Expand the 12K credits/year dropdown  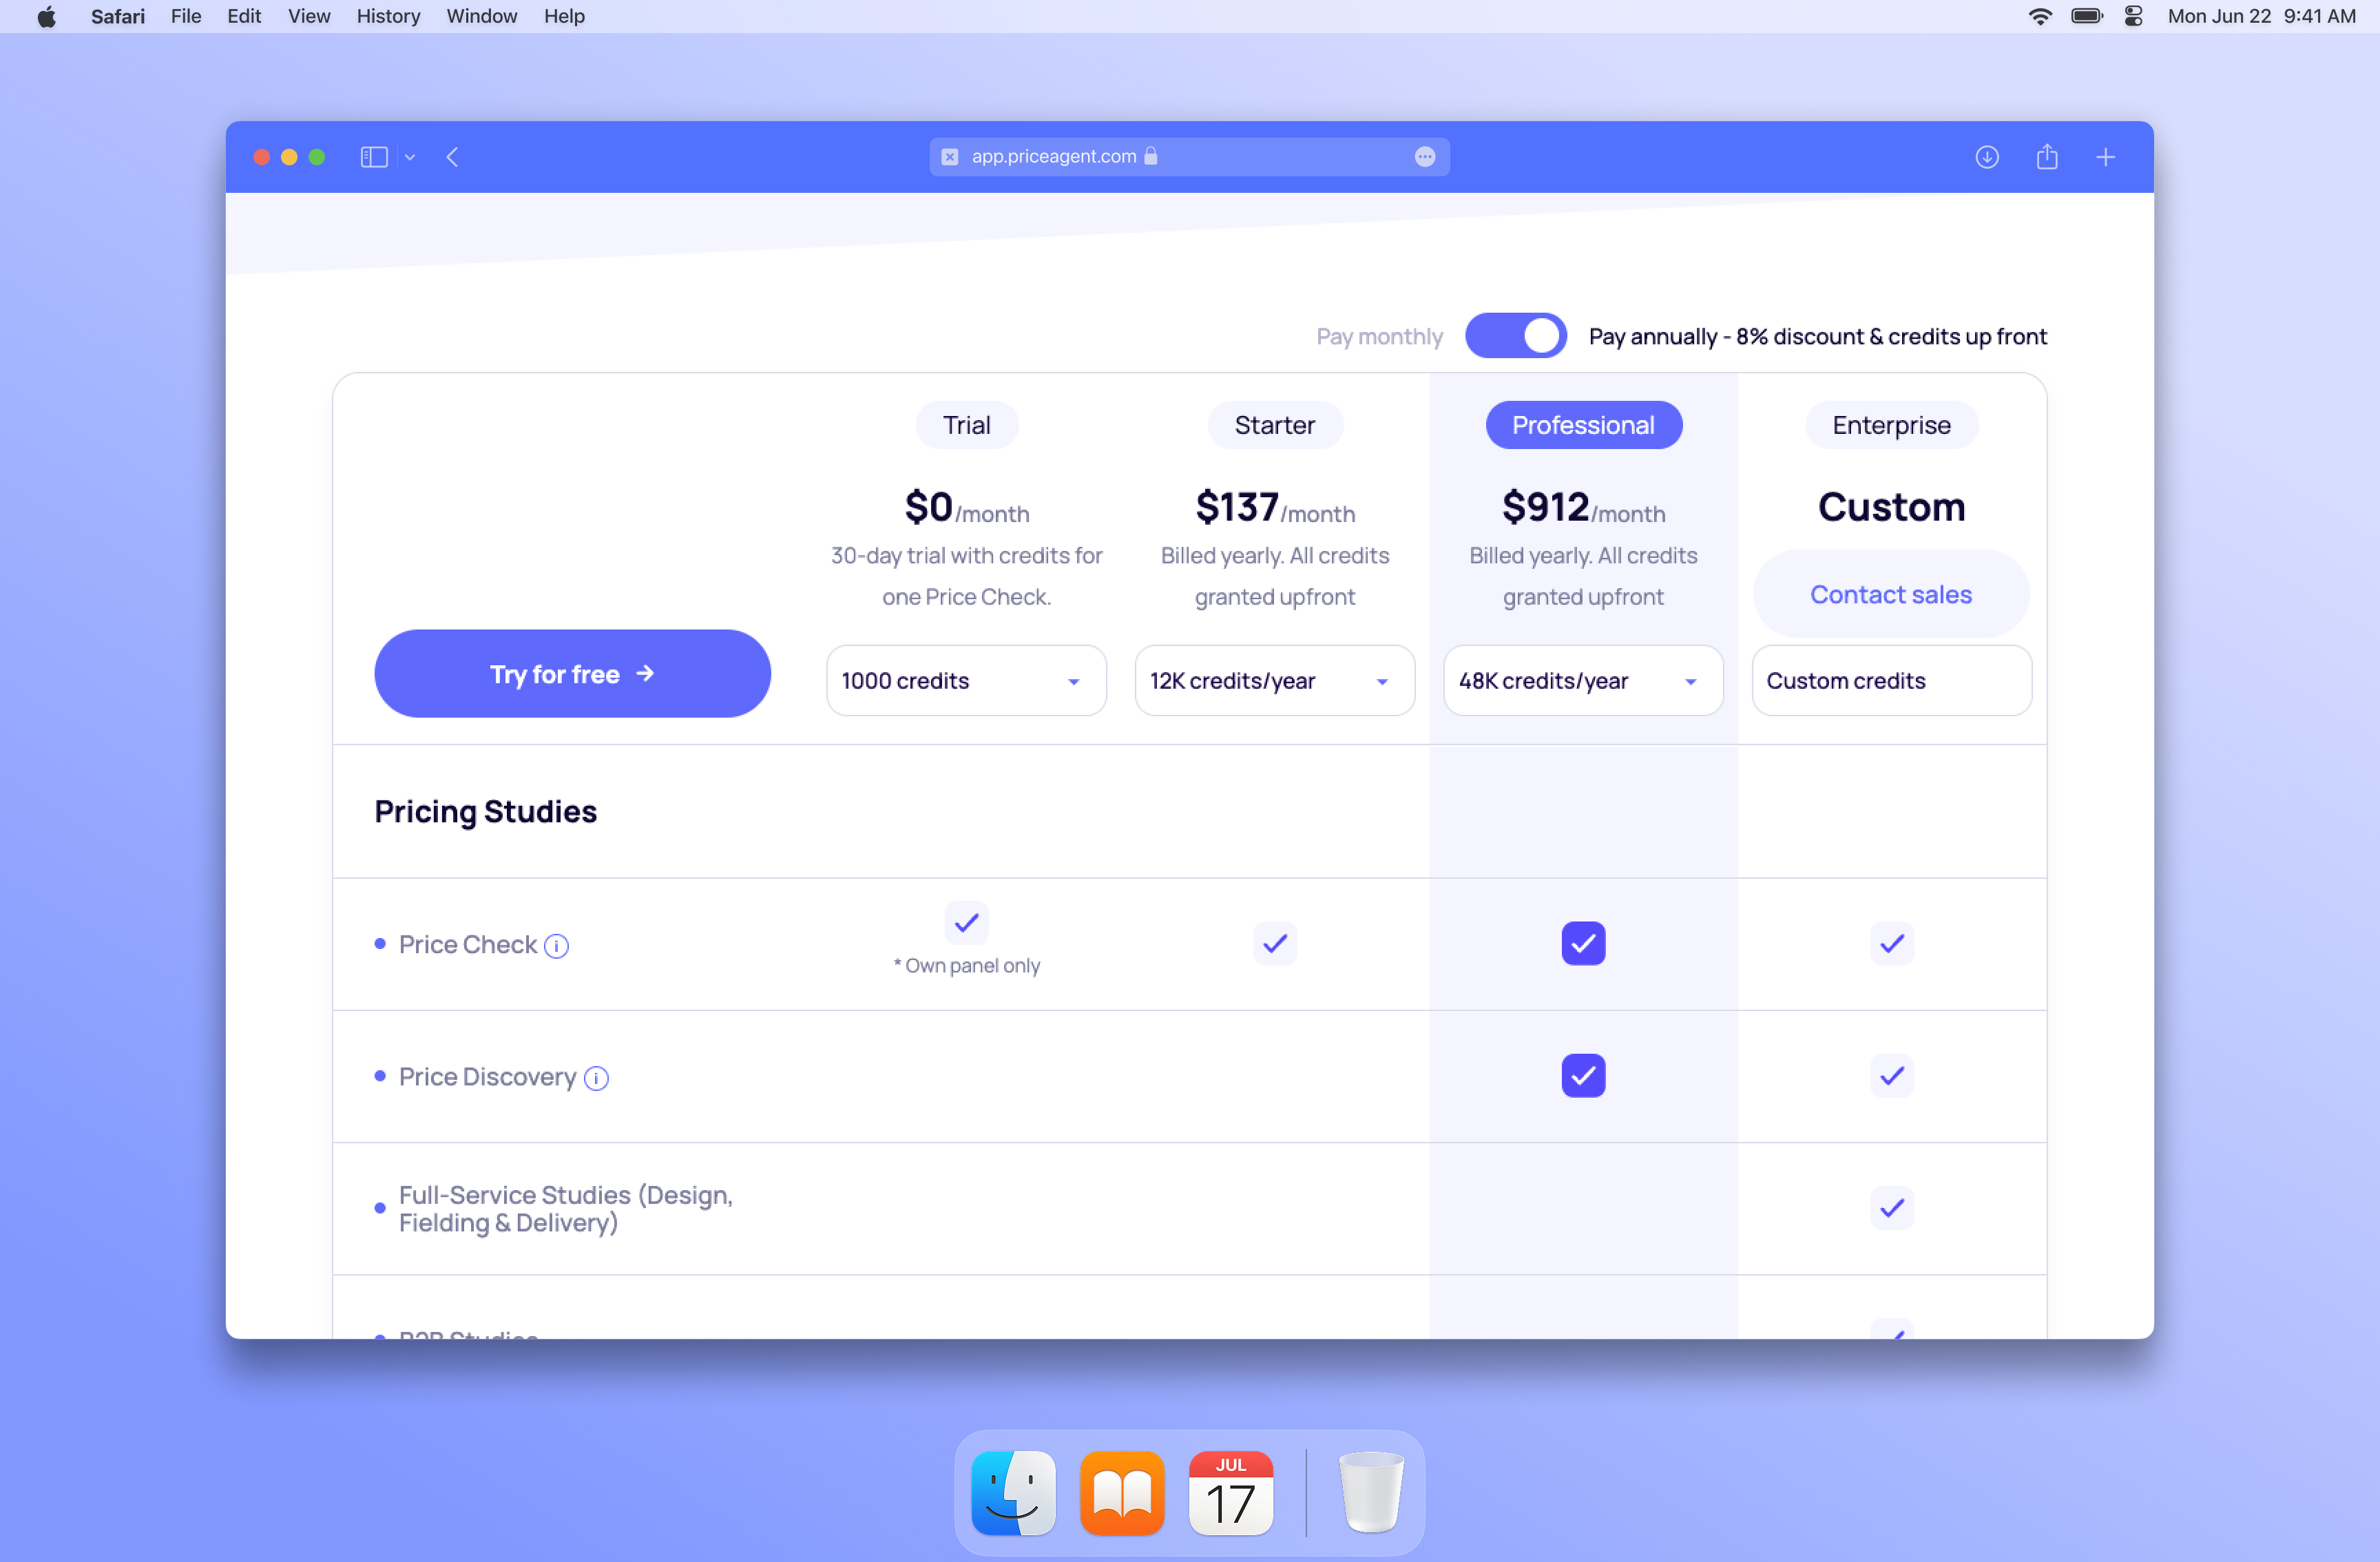[x=1274, y=680]
